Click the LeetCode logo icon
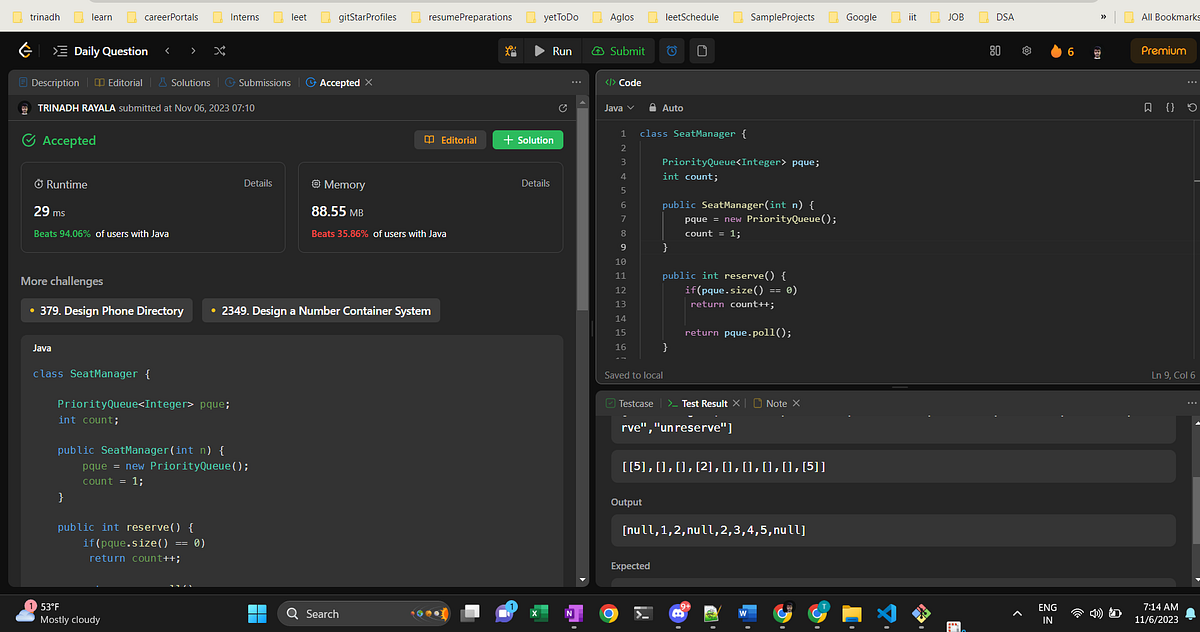 point(24,51)
